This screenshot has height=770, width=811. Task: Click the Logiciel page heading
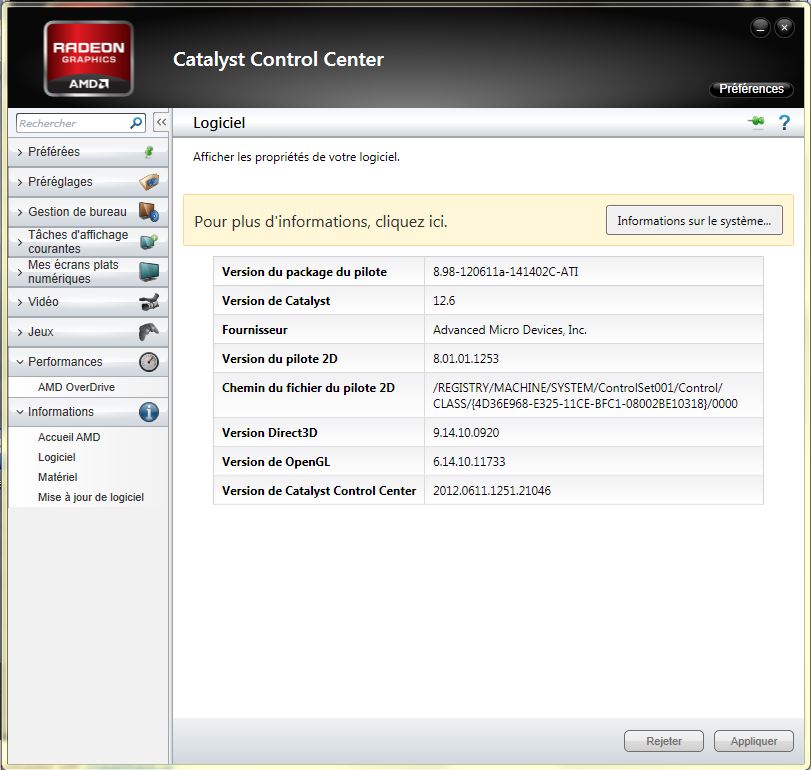coord(219,123)
